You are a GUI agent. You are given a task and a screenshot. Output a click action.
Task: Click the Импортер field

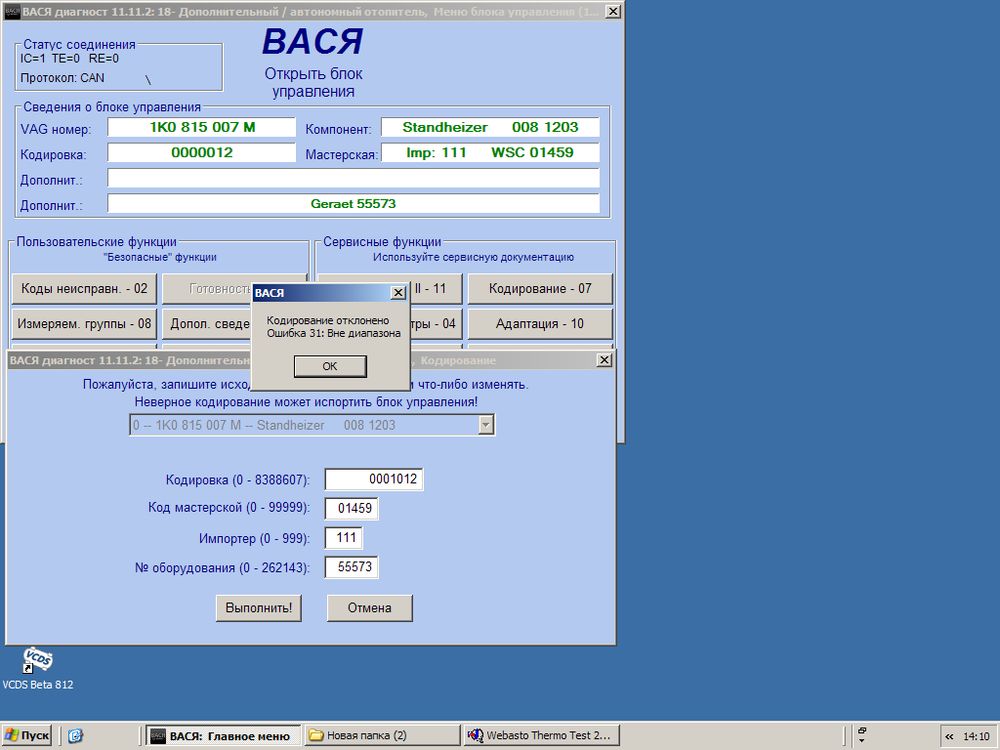pyautogui.click(x=344, y=538)
